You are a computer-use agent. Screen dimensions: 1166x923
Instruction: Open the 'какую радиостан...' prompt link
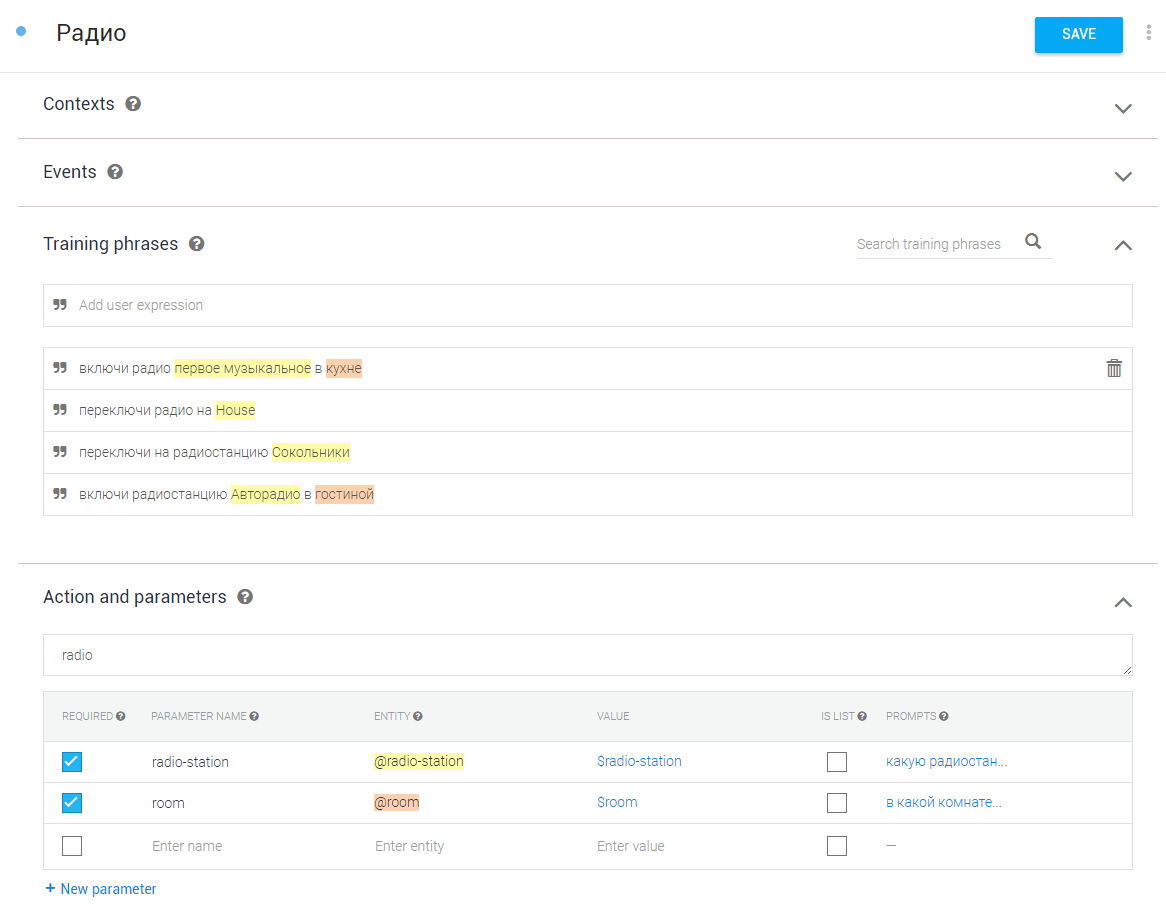coord(946,761)
